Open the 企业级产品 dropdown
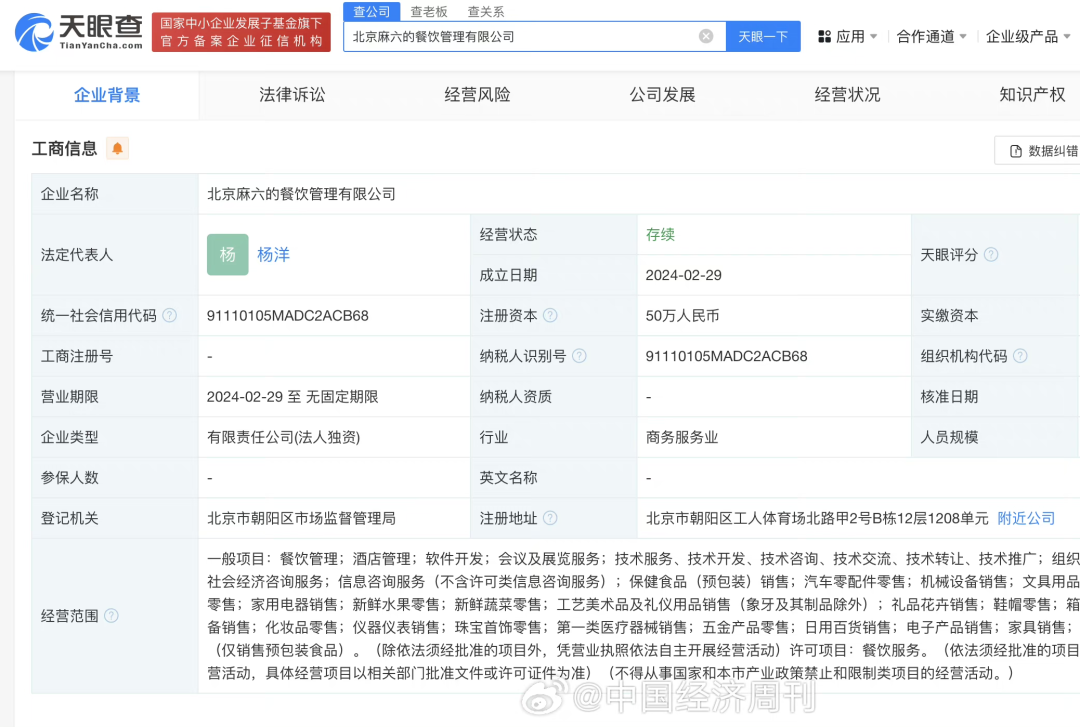The width and height of the screenshot is (1080, 727). 1028,36
